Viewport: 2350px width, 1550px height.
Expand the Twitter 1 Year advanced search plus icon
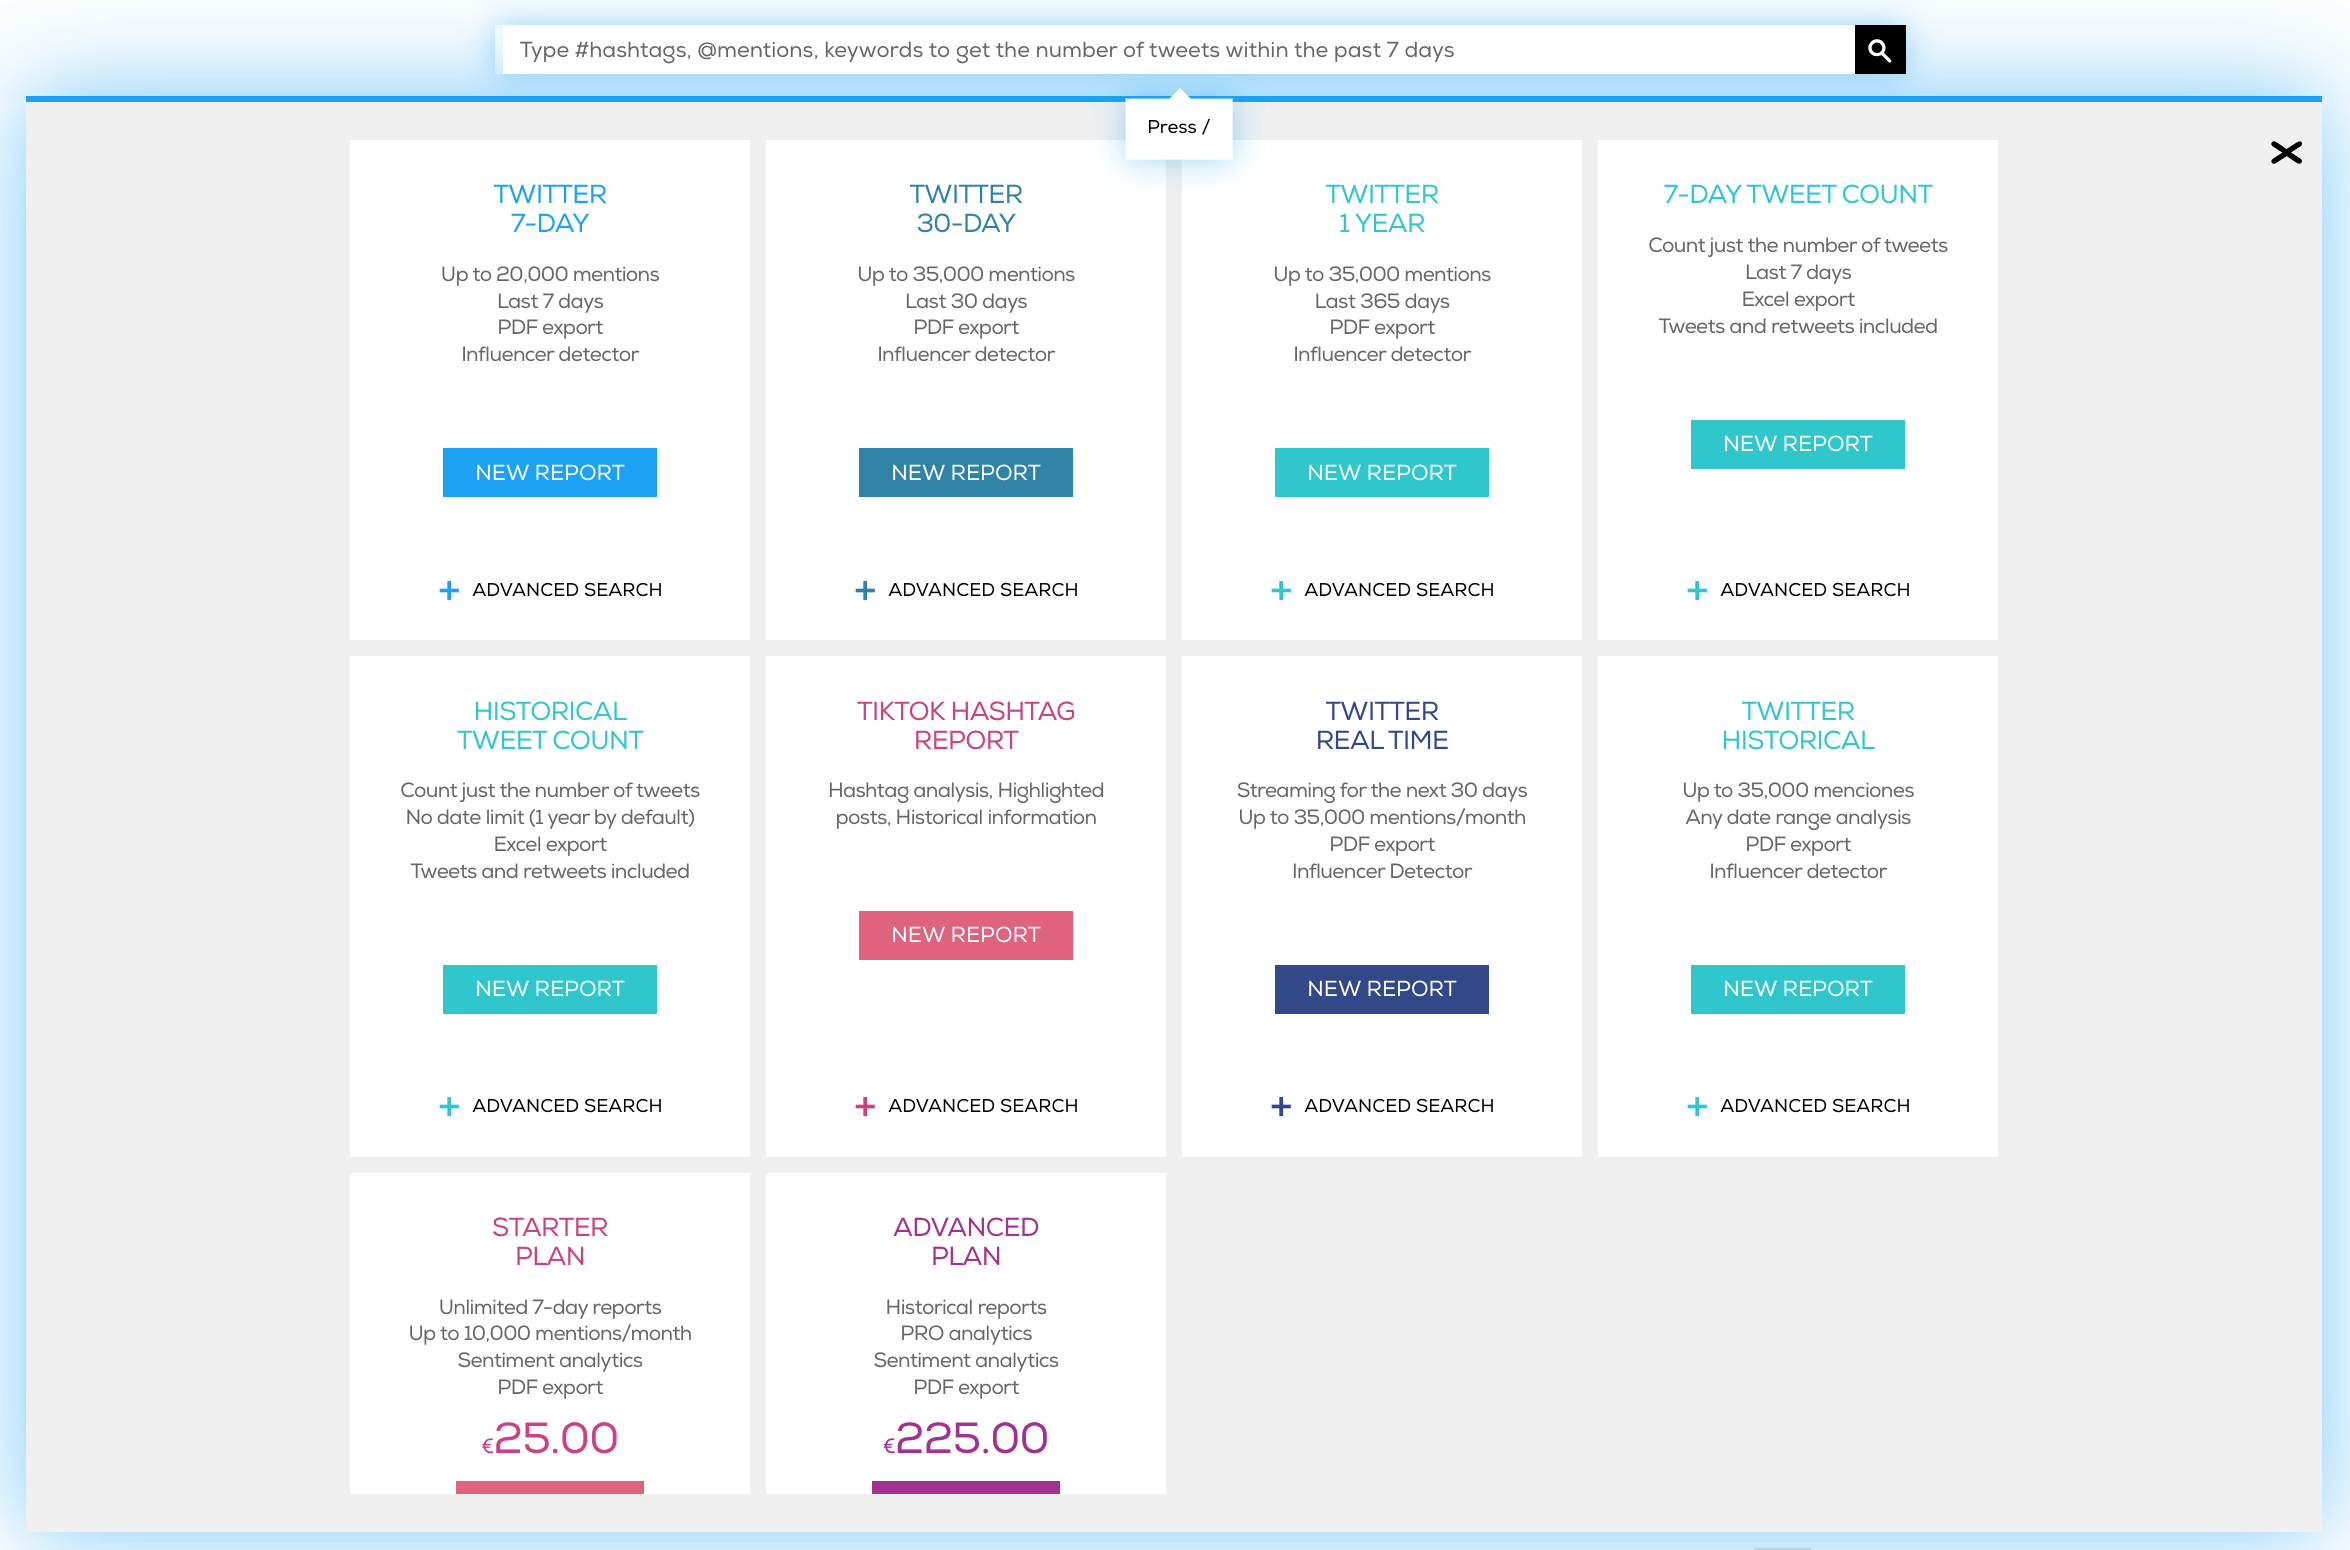1281,590
